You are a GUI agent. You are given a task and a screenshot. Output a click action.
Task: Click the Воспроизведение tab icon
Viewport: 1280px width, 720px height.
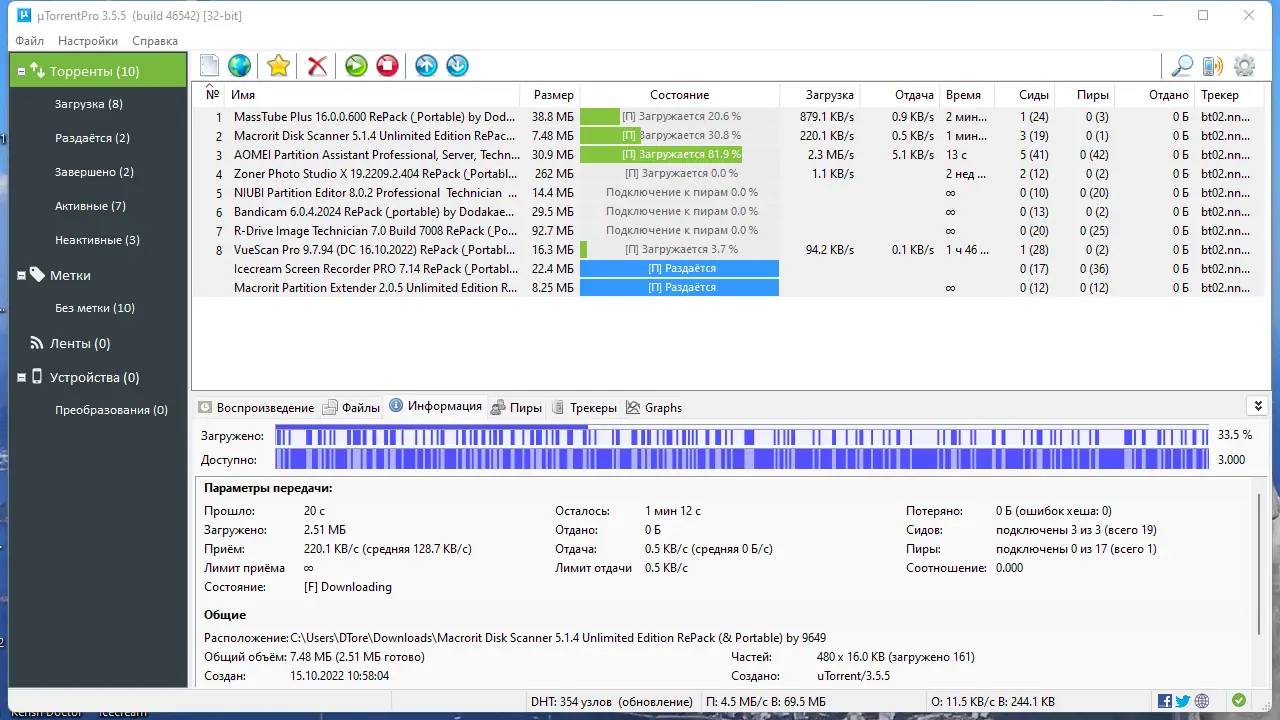[x=205, y=407]
